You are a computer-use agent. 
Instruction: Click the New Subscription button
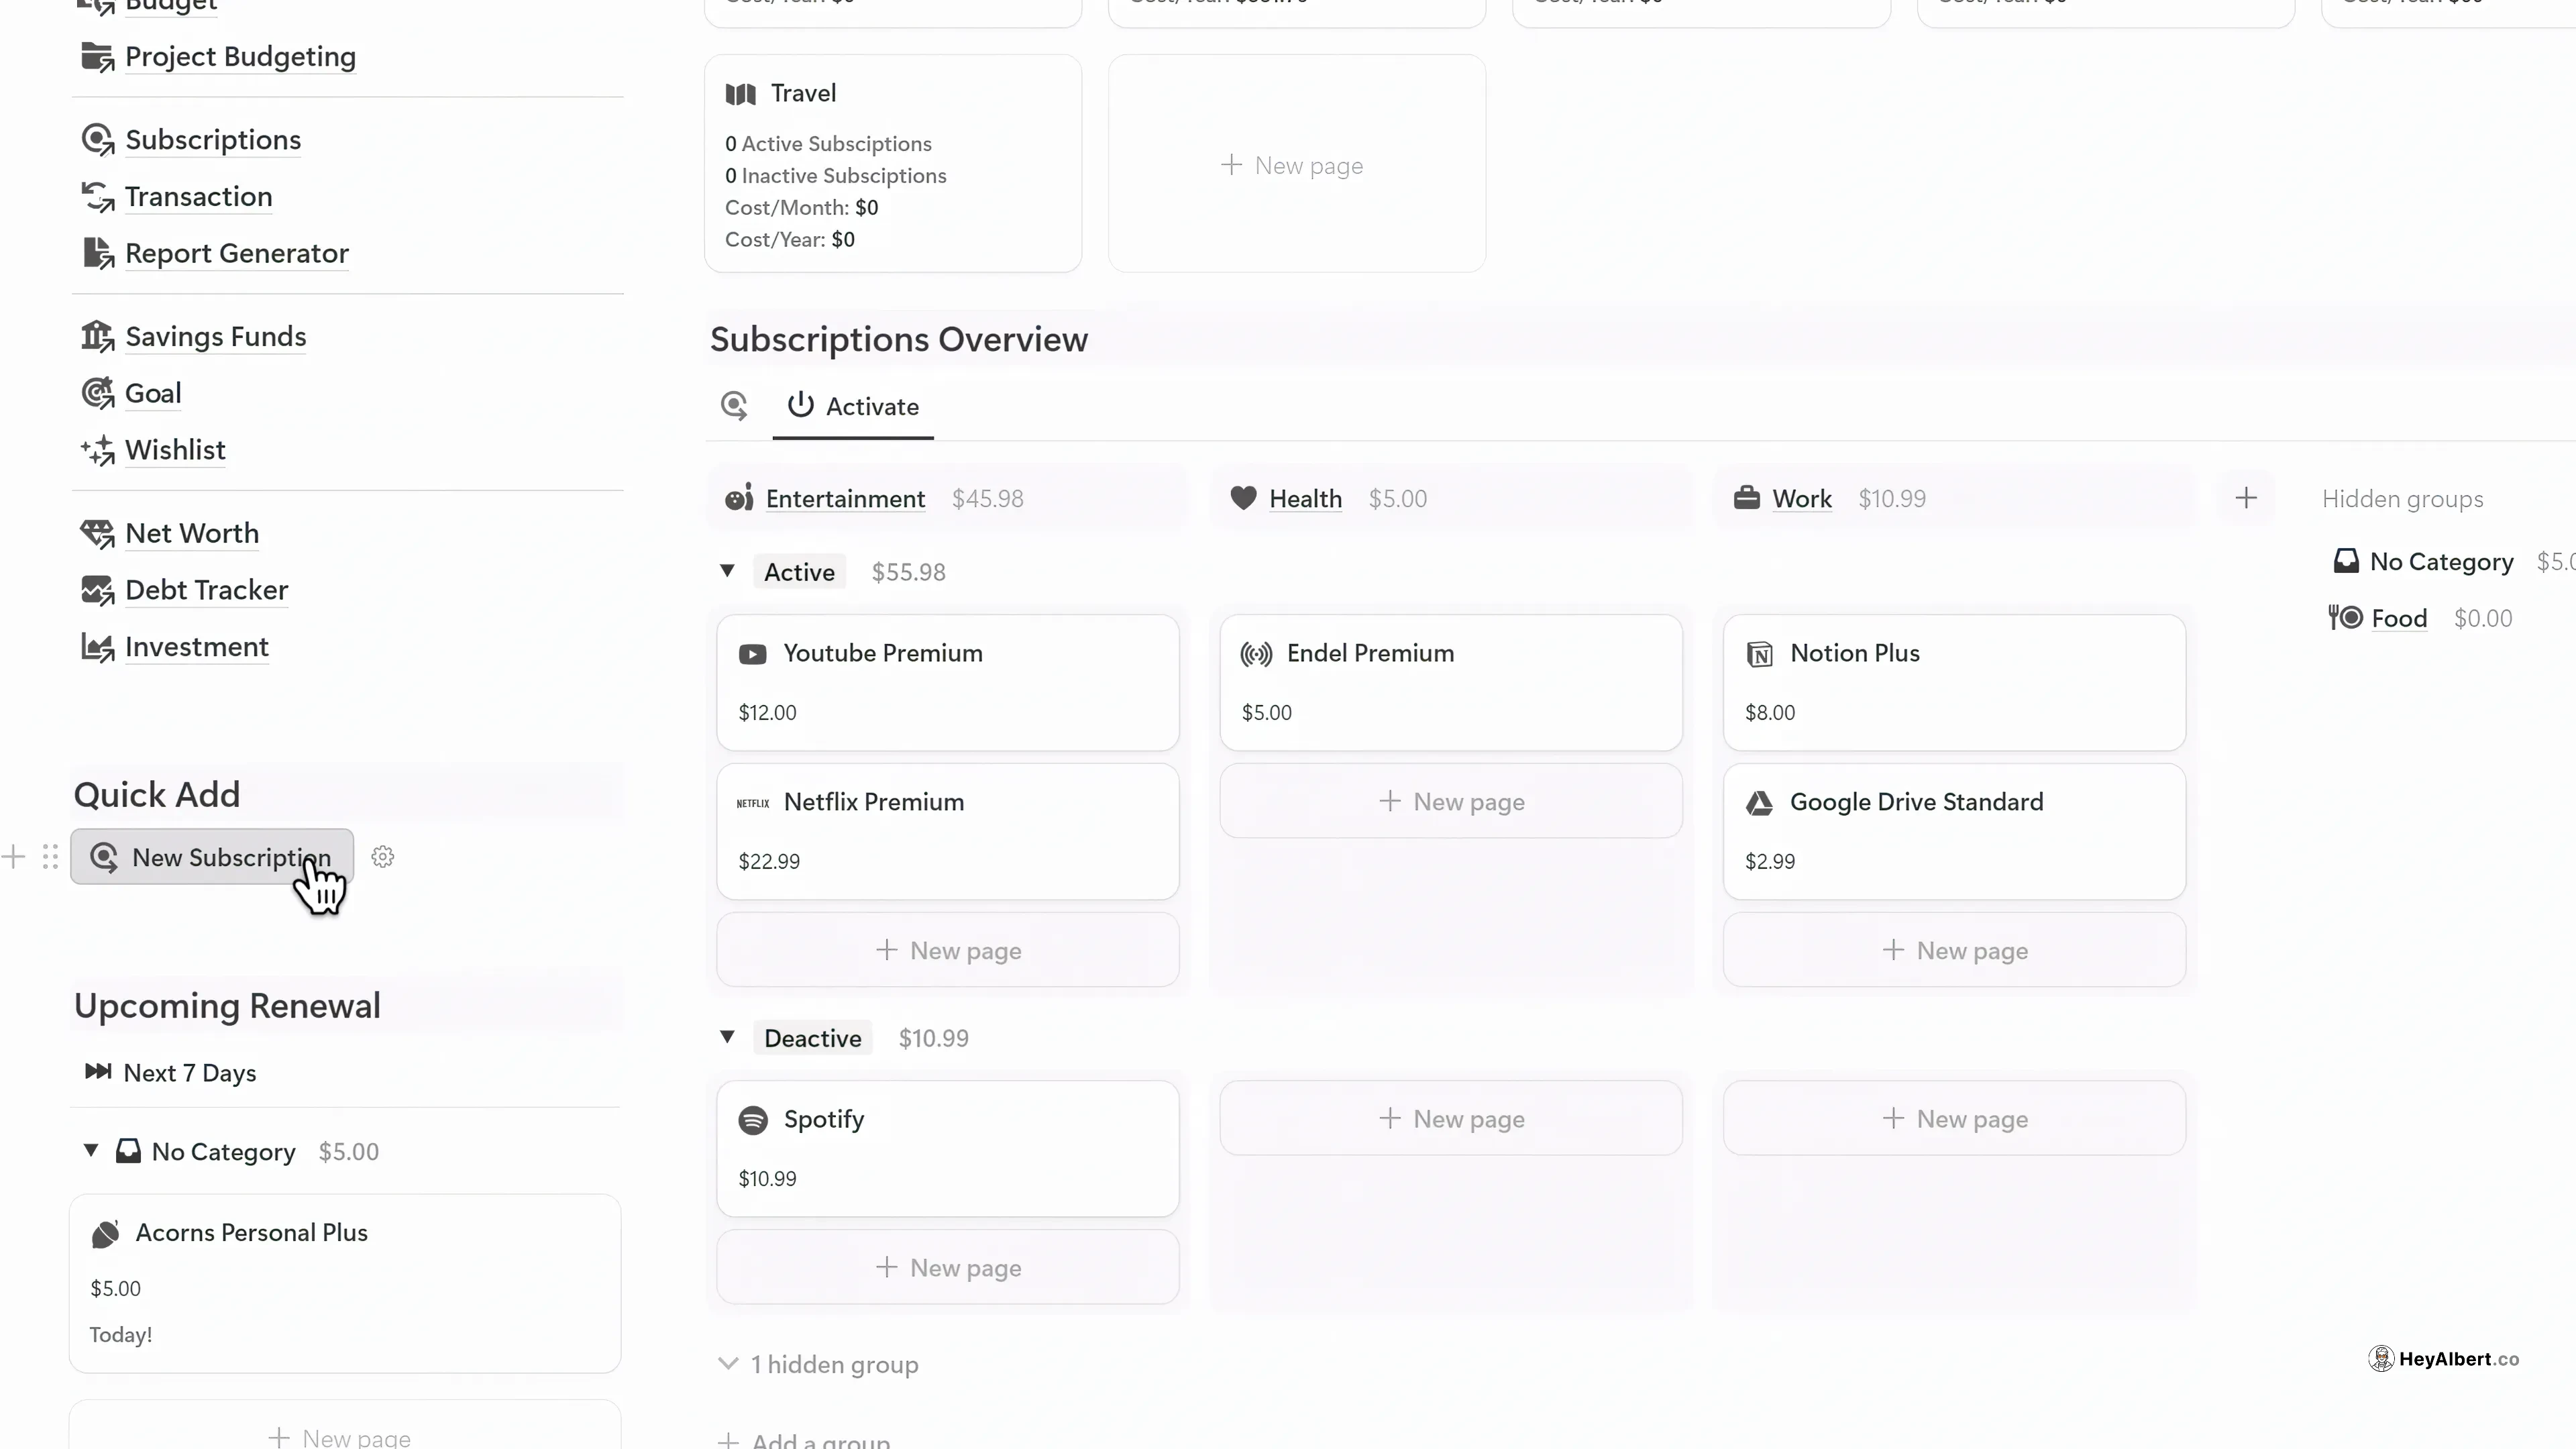(x=212, y=857)
